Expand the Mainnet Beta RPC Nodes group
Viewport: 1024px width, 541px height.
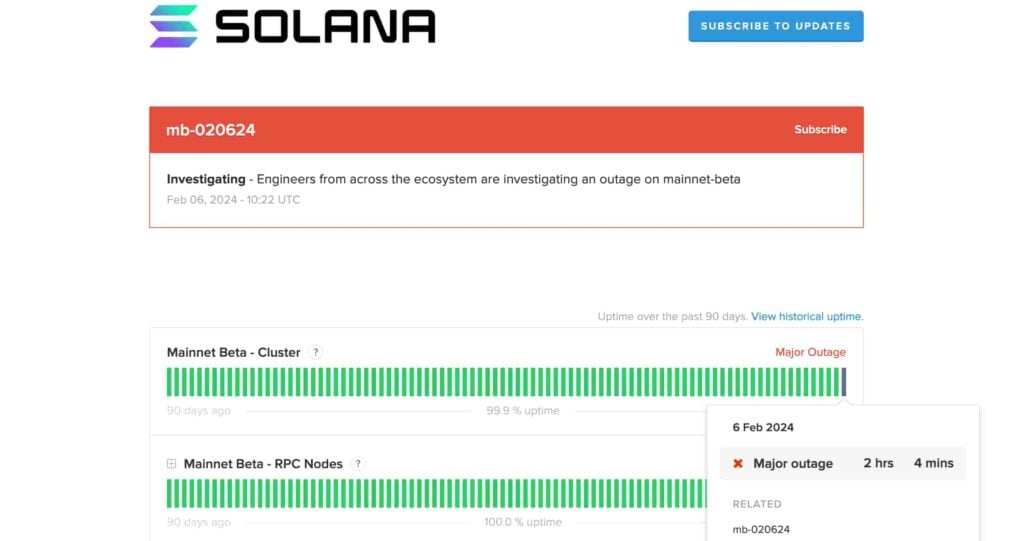coord(171,464)
